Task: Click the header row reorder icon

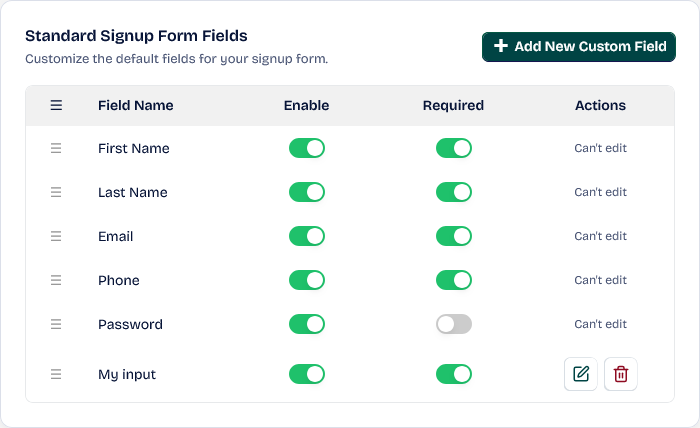Action: coord(56,105)
